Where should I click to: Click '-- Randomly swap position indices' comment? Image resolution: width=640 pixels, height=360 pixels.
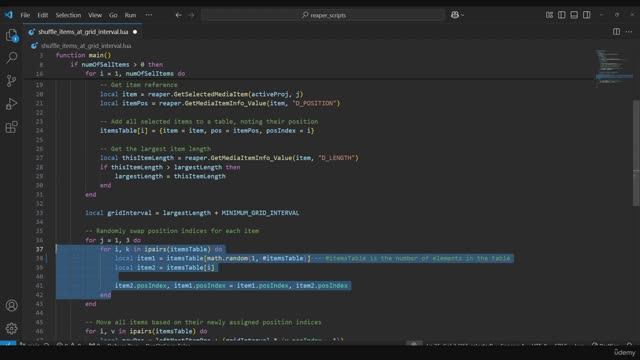click(x=172, y=231)
